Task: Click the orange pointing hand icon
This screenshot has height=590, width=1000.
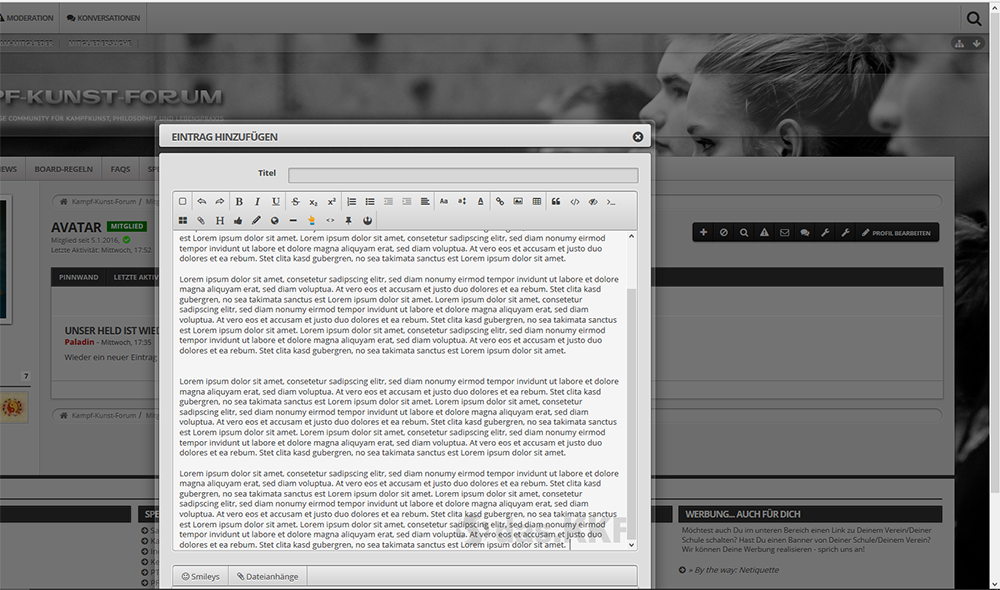Action: [311, 221]
